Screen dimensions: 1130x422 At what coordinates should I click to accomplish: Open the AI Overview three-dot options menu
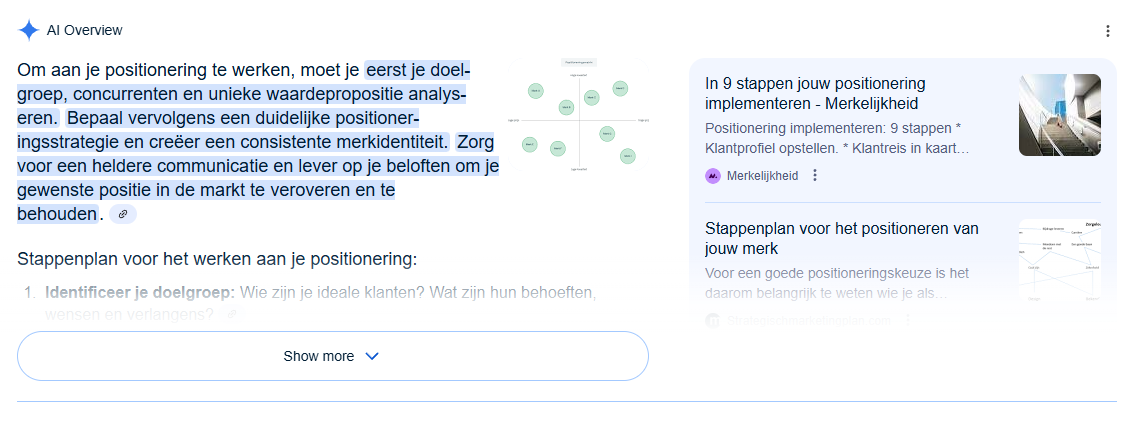pos(1108,31)
